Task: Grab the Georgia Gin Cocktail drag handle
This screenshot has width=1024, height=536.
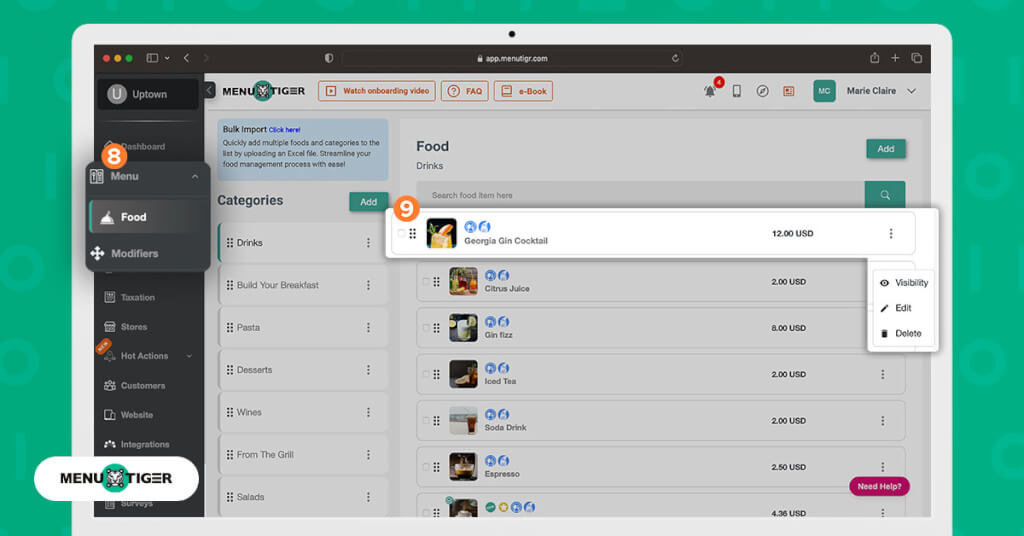Action: [x=413, y=234]
